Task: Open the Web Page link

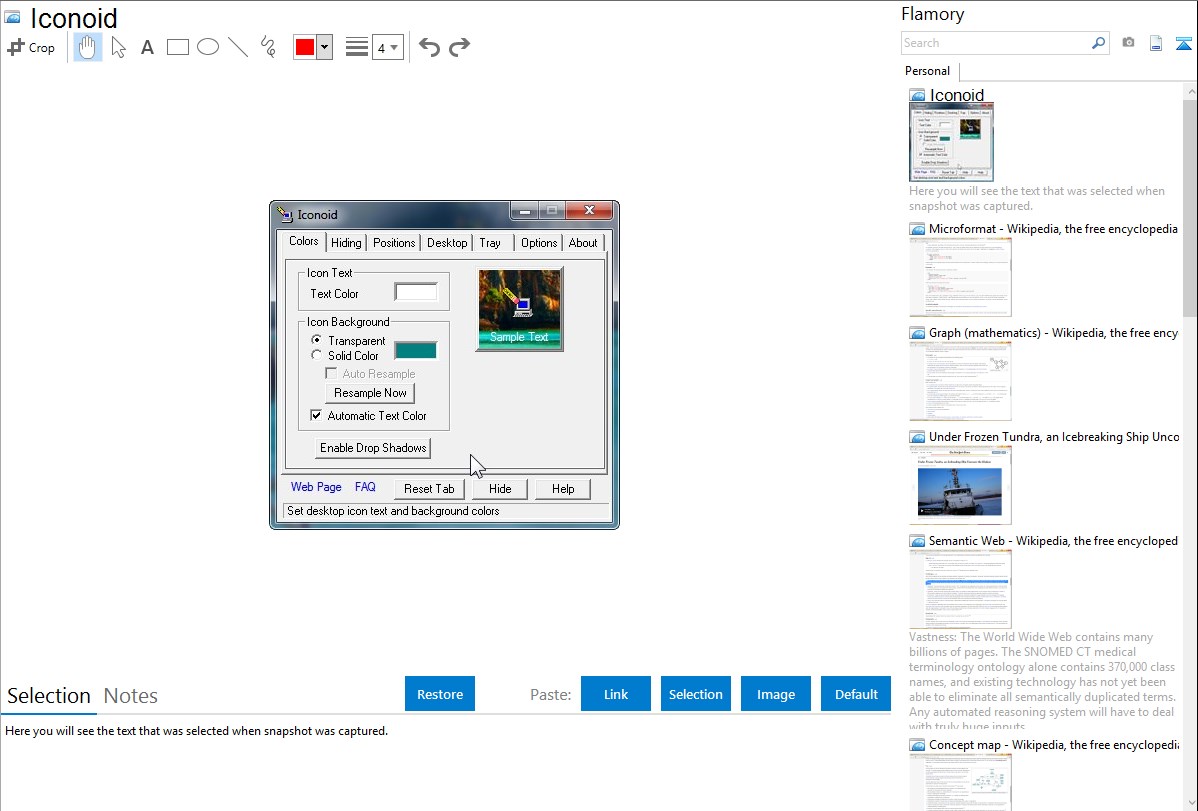Action: tap(316, 487)
